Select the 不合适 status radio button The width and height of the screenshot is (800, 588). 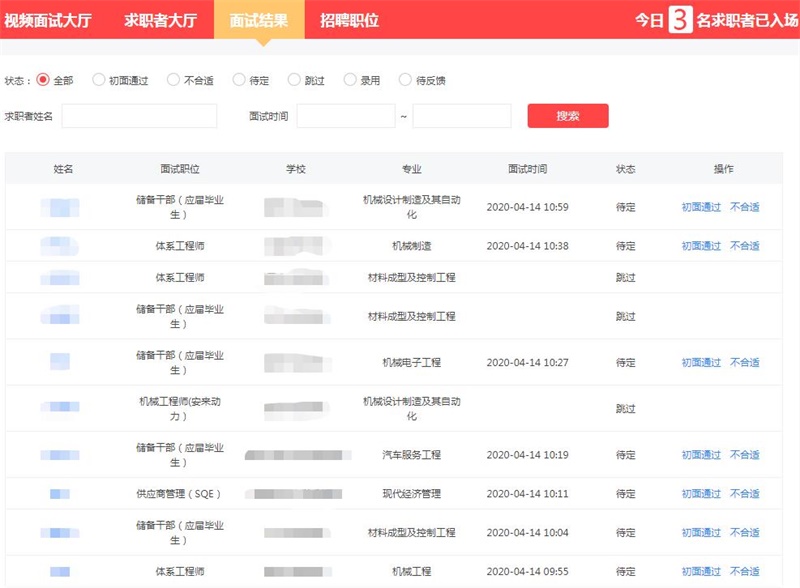(173, 80)
